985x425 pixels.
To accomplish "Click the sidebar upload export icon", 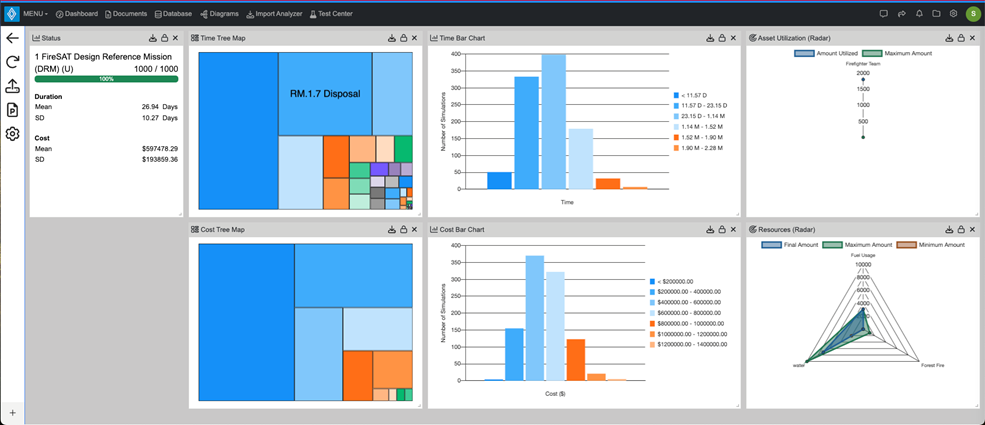I will (x=13, y=86).
